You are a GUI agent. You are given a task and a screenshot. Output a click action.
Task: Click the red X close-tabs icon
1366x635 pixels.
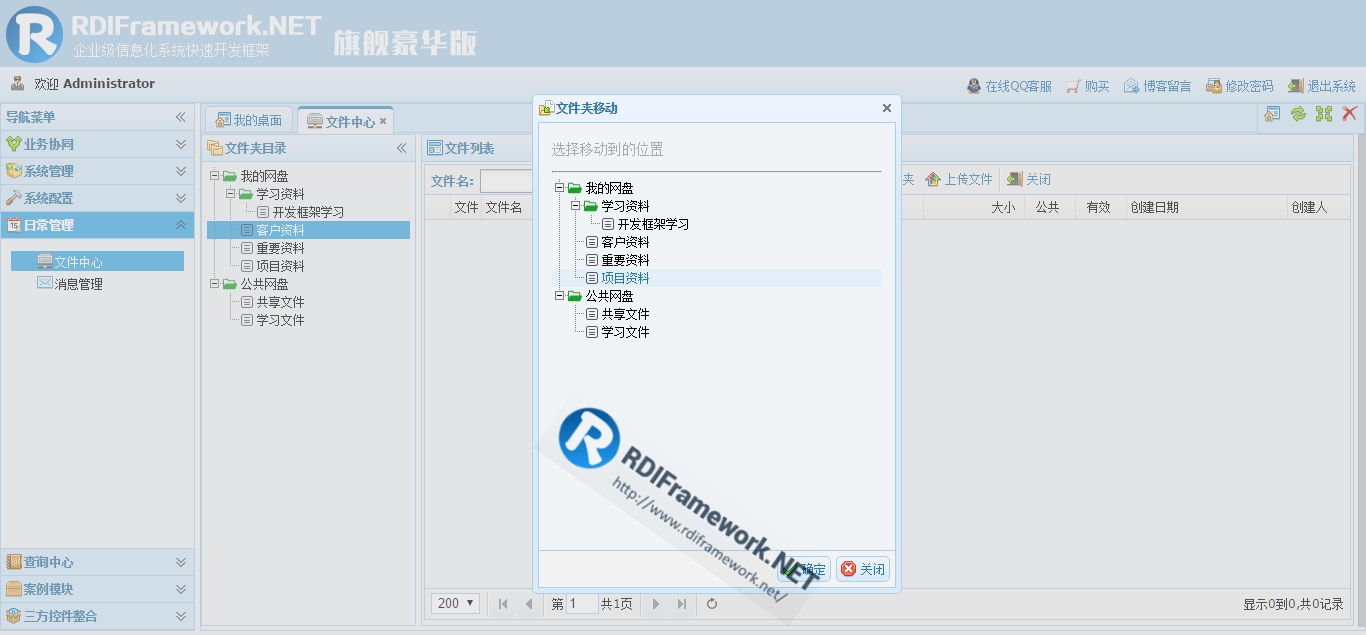(1350, 114)
